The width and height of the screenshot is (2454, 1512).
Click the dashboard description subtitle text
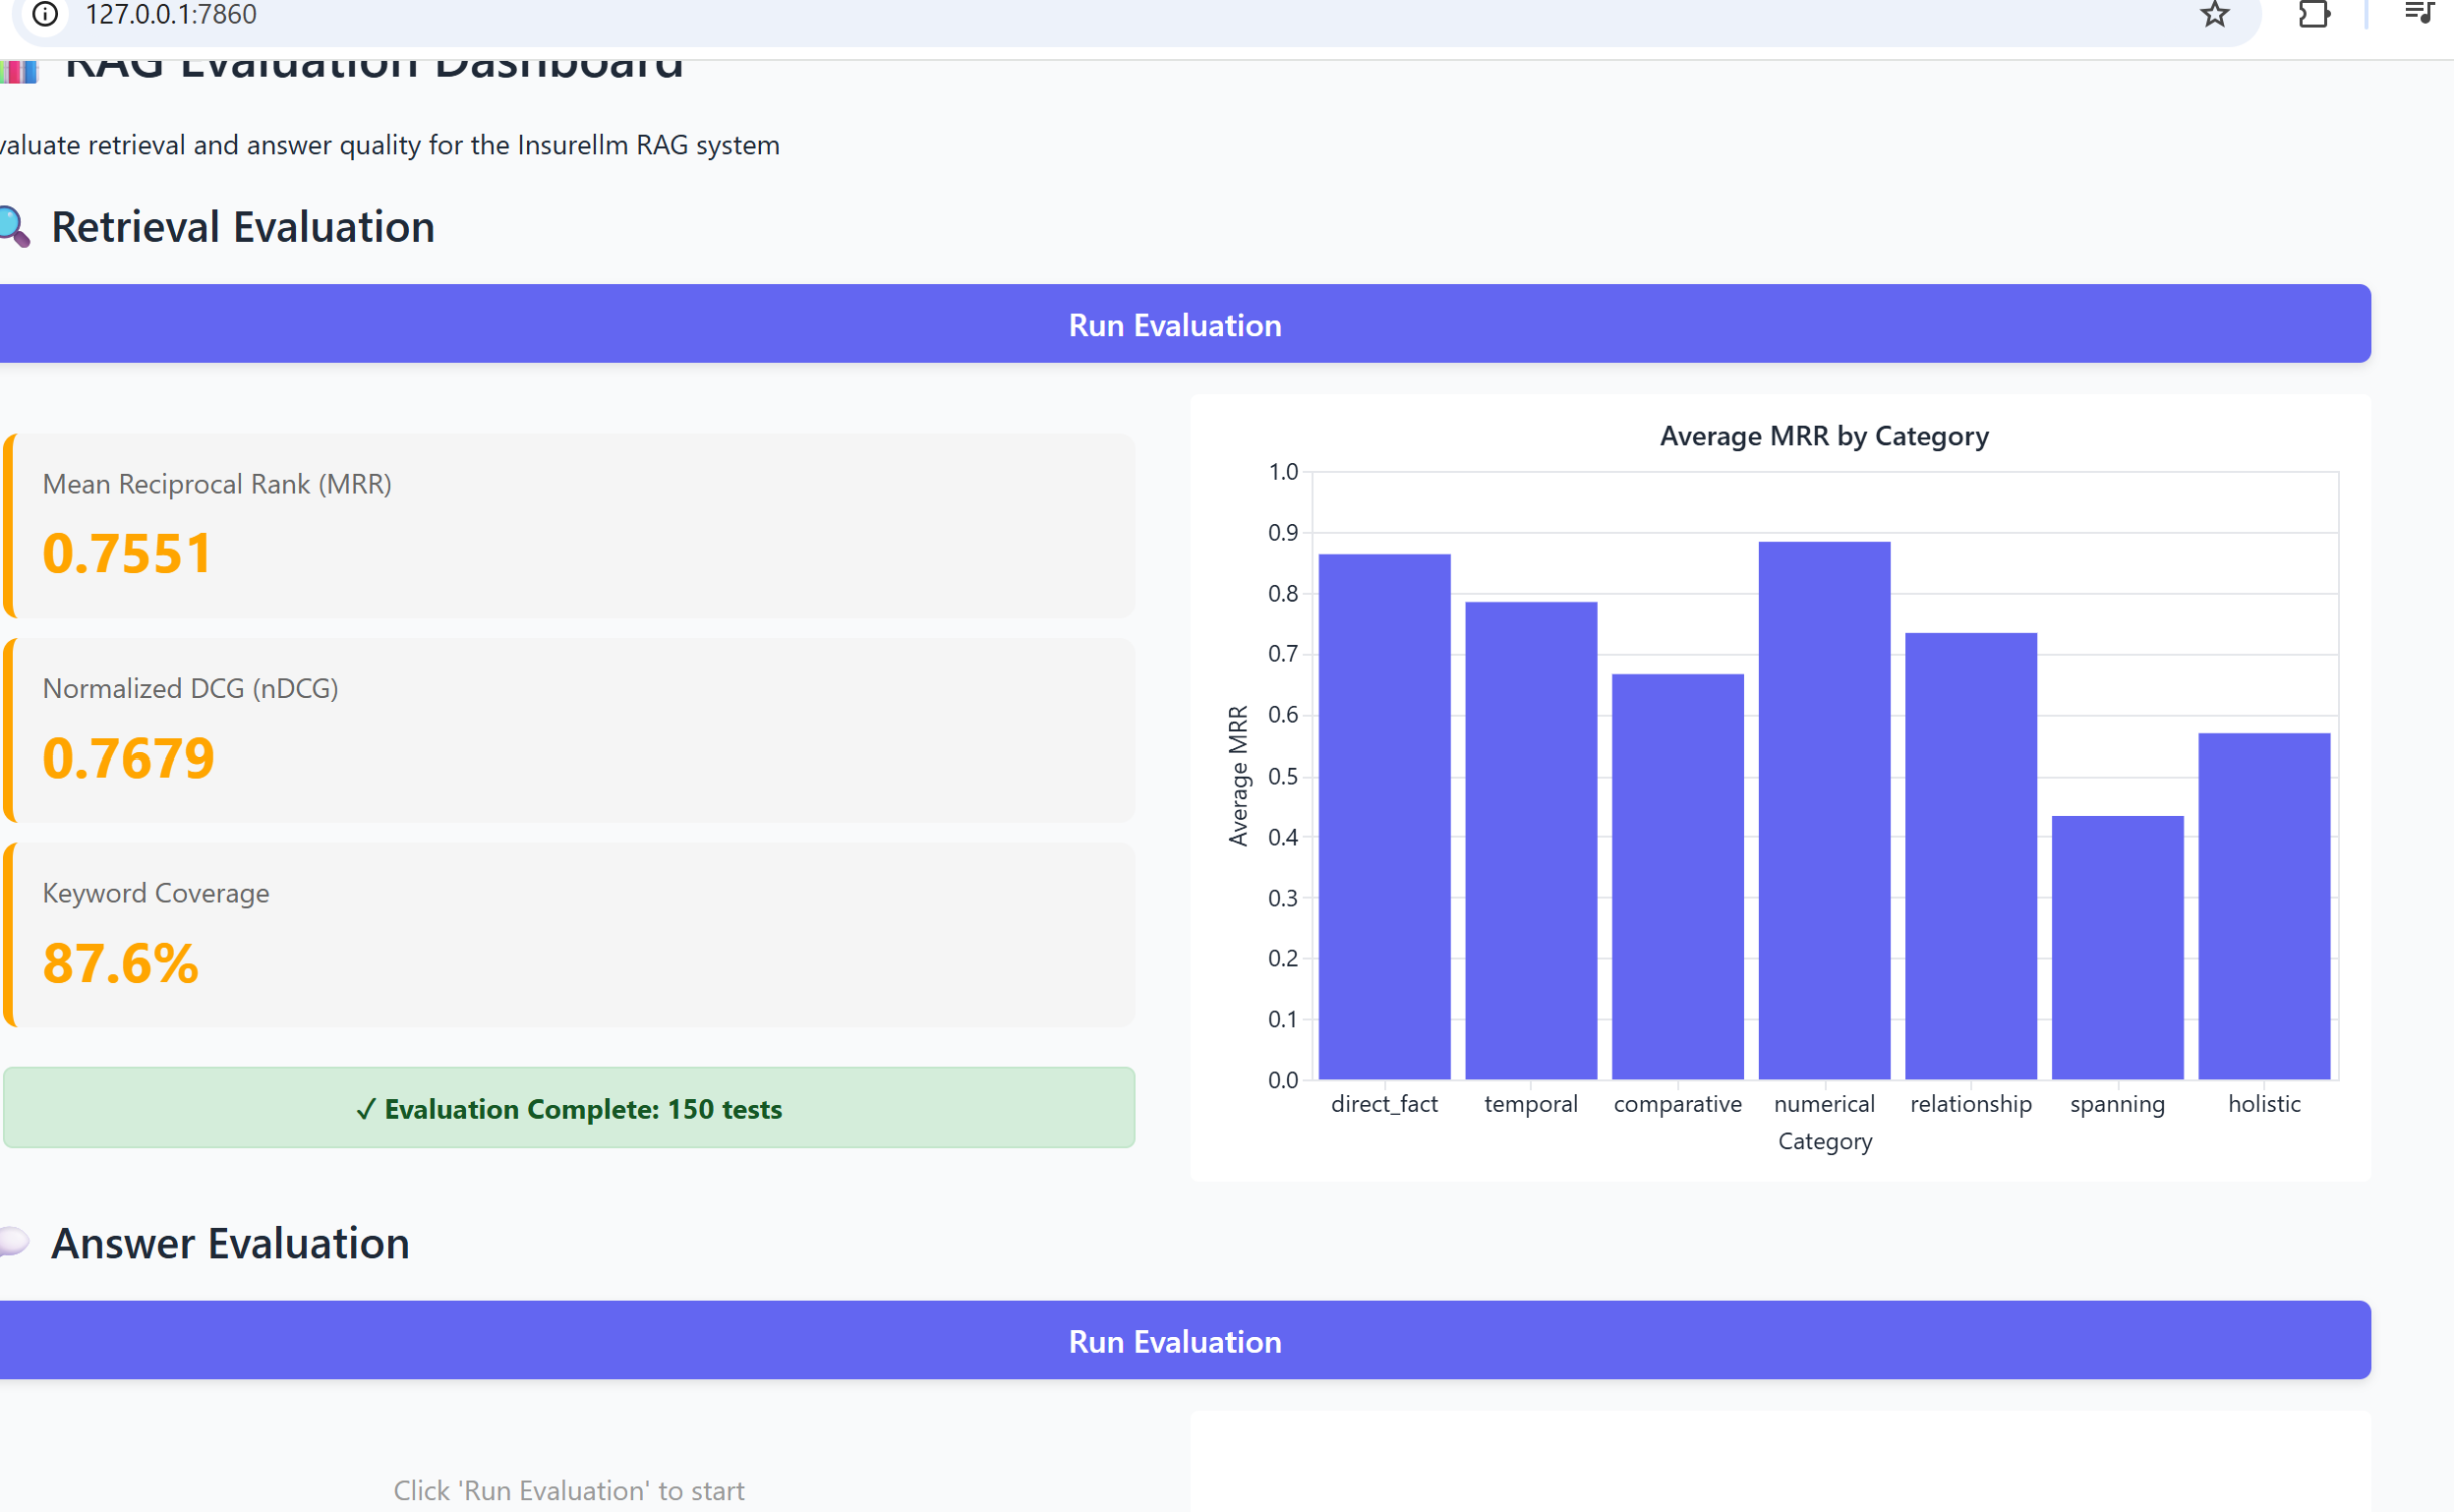(x=390, y=145)
